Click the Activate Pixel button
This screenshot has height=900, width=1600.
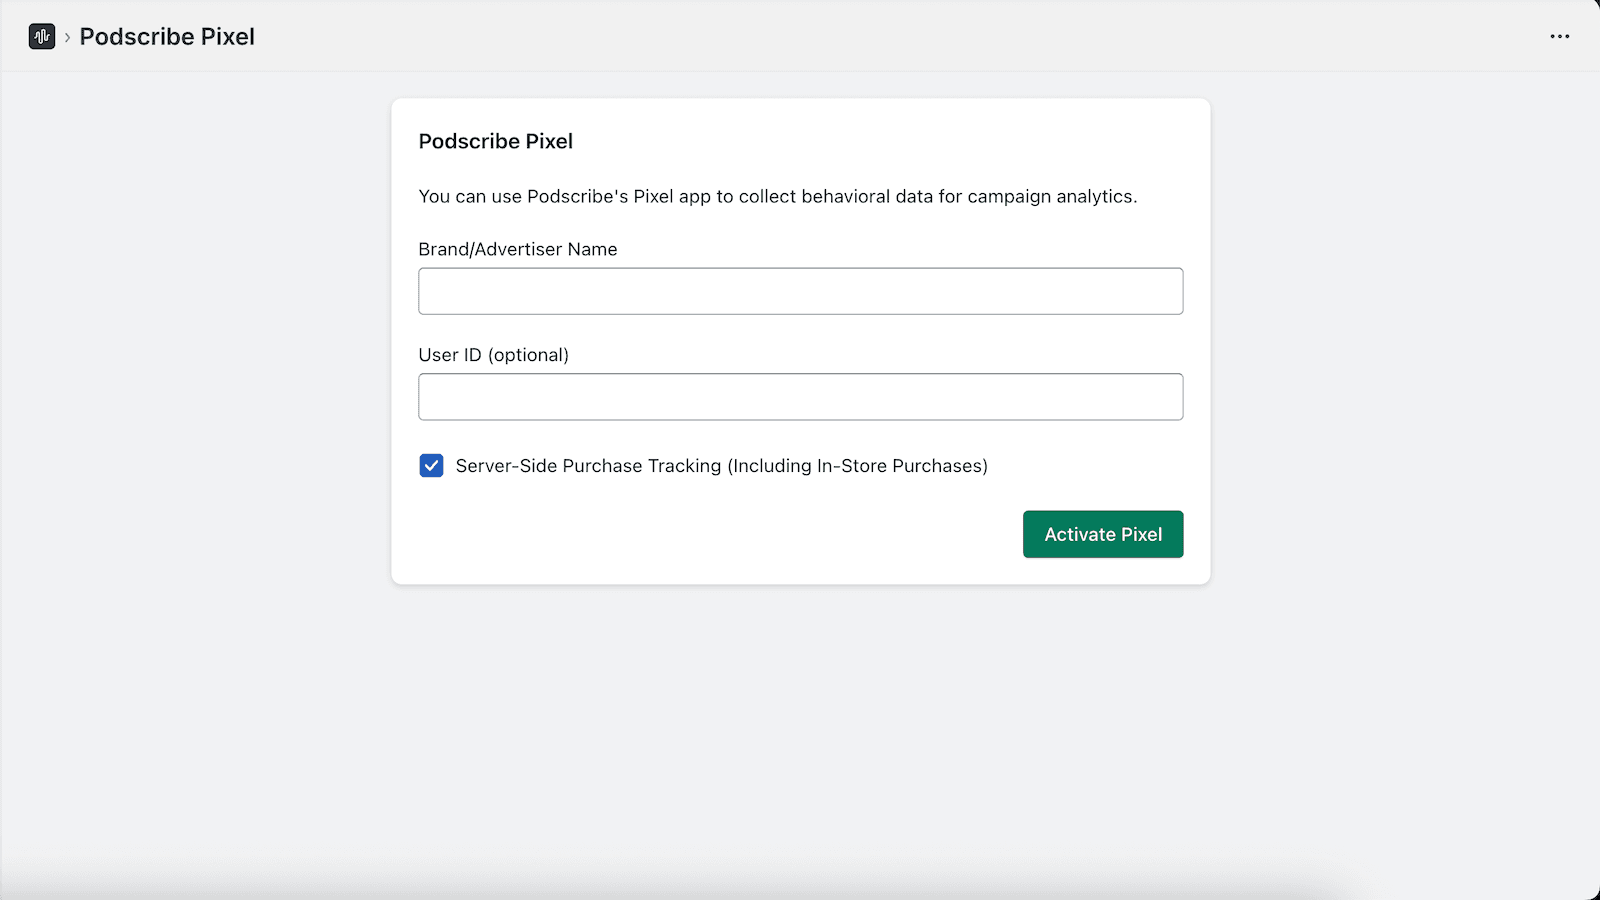[x=1103, y=534]
